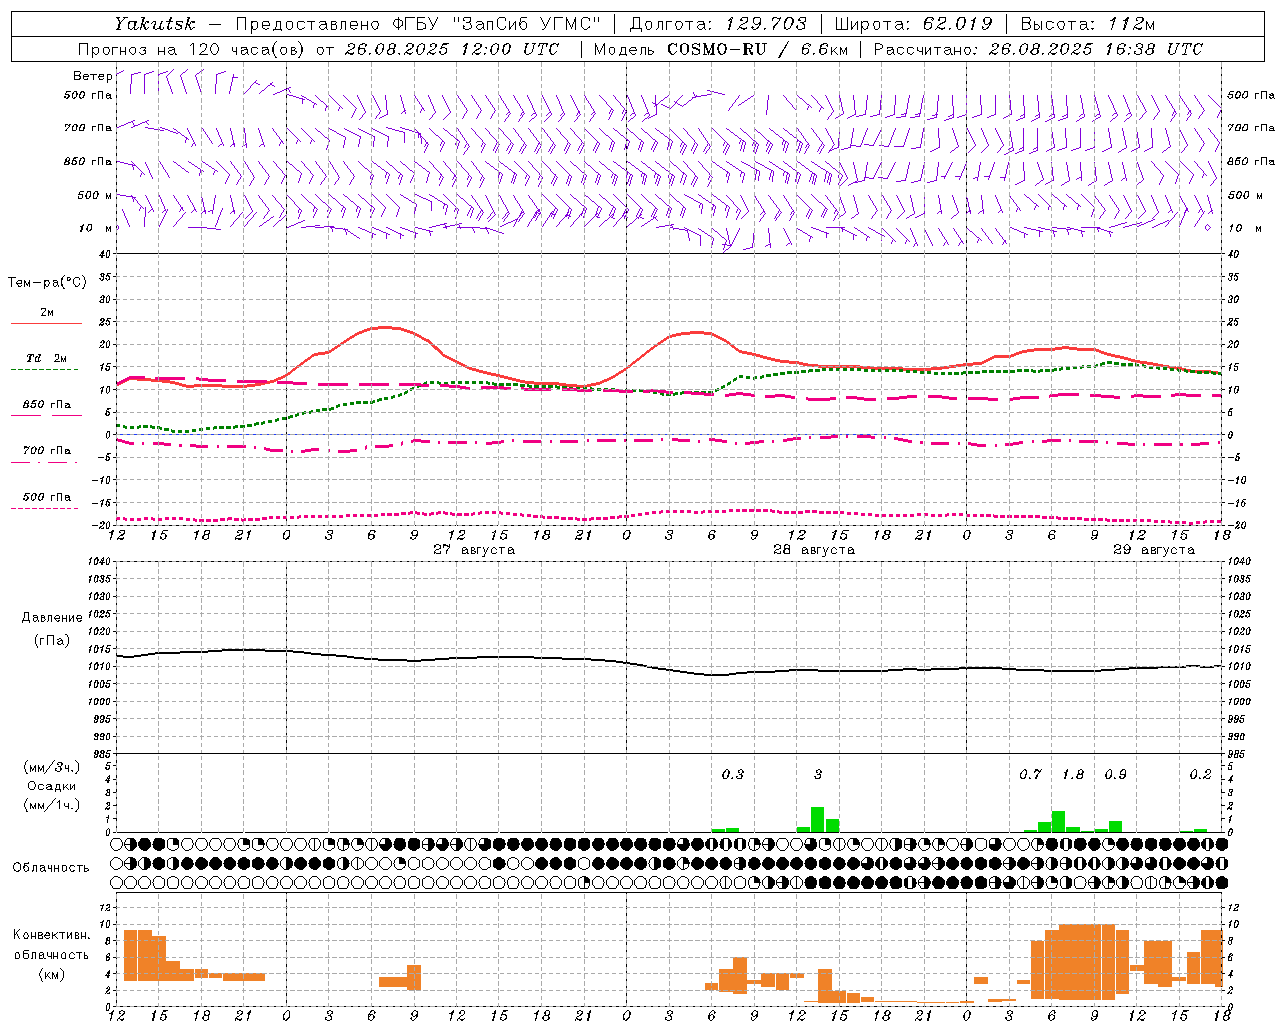
Task: Select the "Широта: 62.019" latitude value
Action: pos(913,24)
